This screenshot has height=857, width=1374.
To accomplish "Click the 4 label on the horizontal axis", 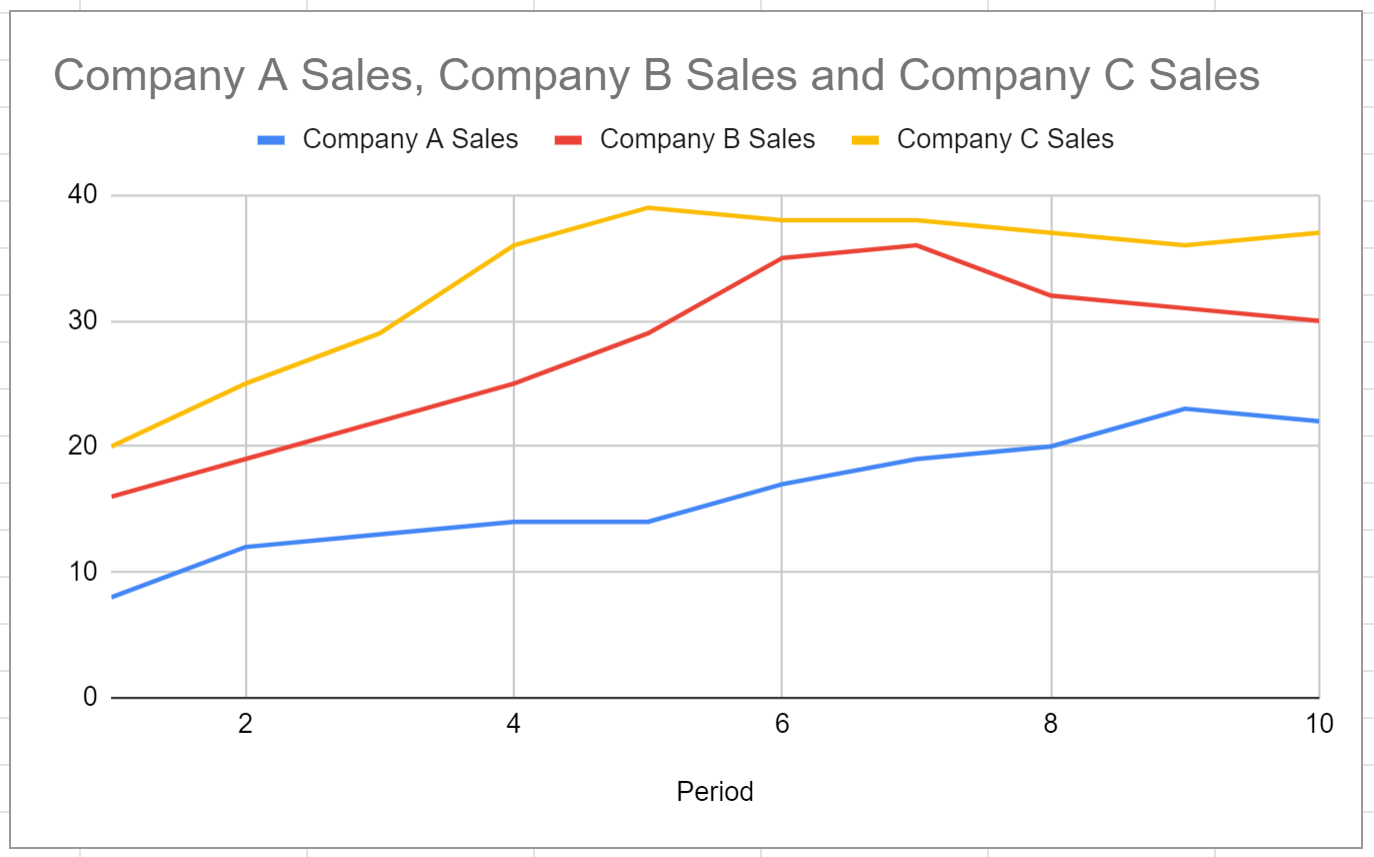I will click(514, 724).
